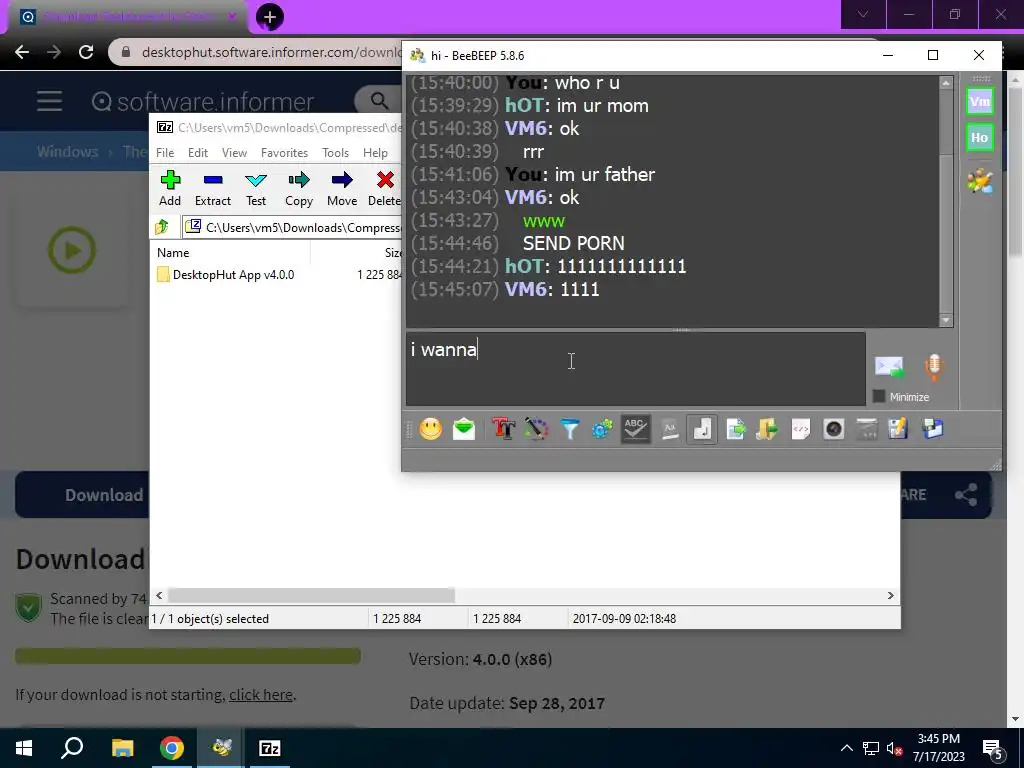This screenshot has height=768, width=1024.
Task: Send a folder using folder arrow icon
Action: (768, 429)
